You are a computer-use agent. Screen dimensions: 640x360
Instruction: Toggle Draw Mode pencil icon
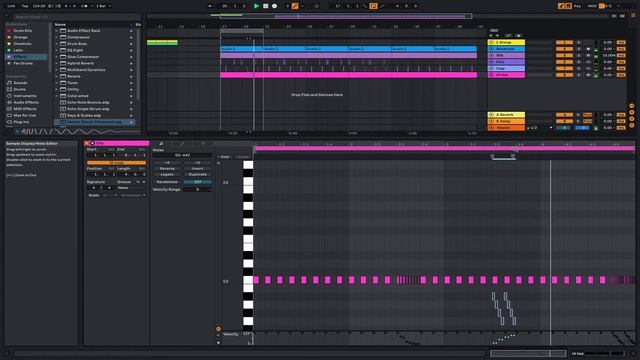click(561, 6)
